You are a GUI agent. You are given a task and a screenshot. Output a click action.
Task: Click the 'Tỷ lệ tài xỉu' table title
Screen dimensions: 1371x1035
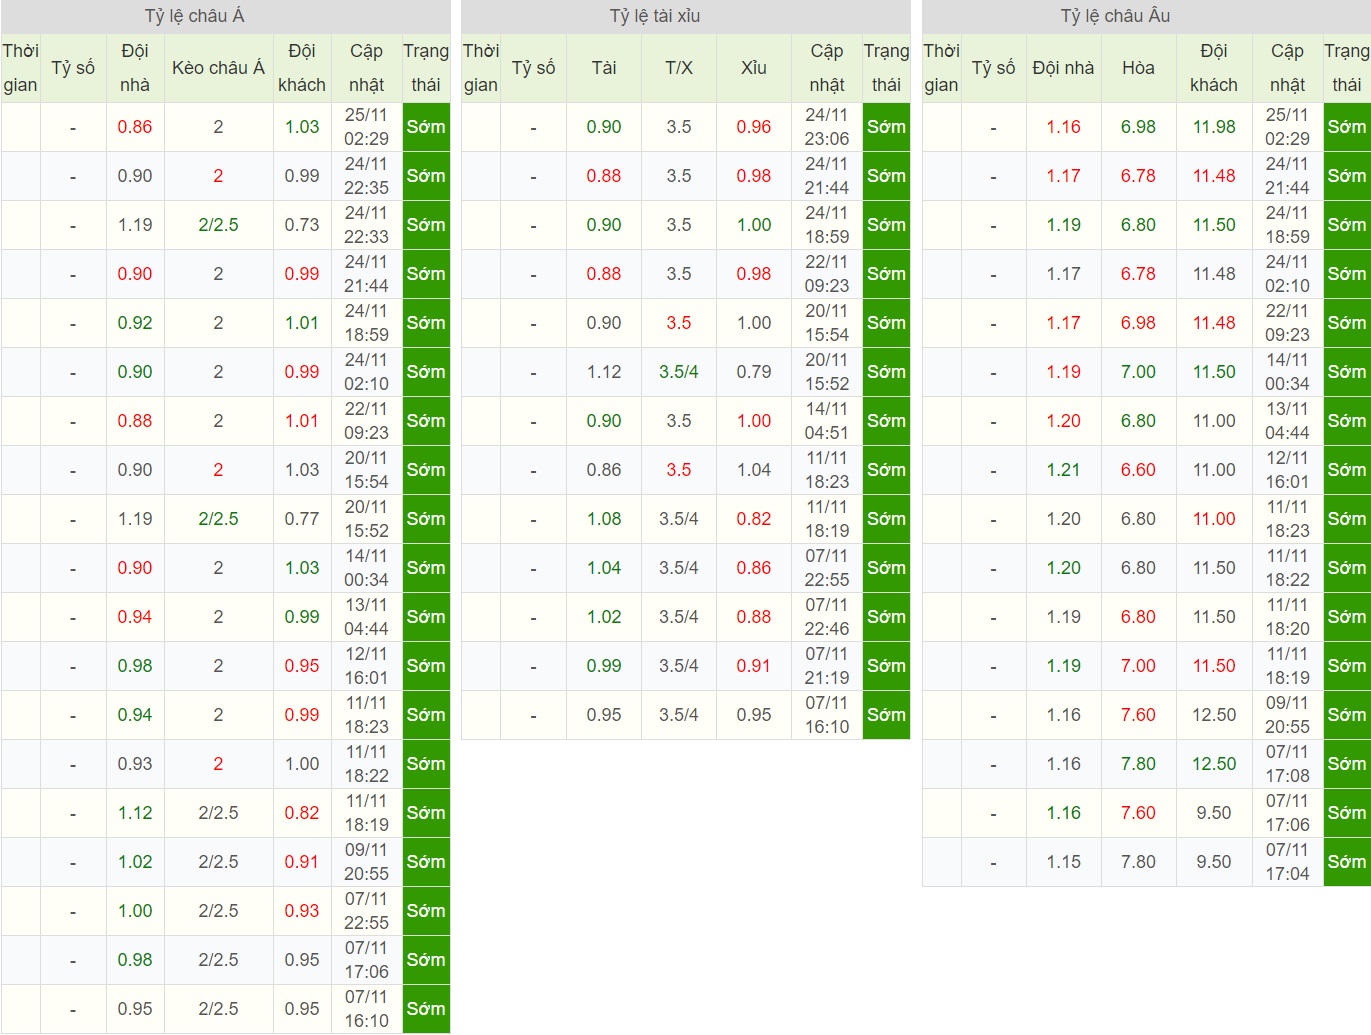[x=655, y=16]
